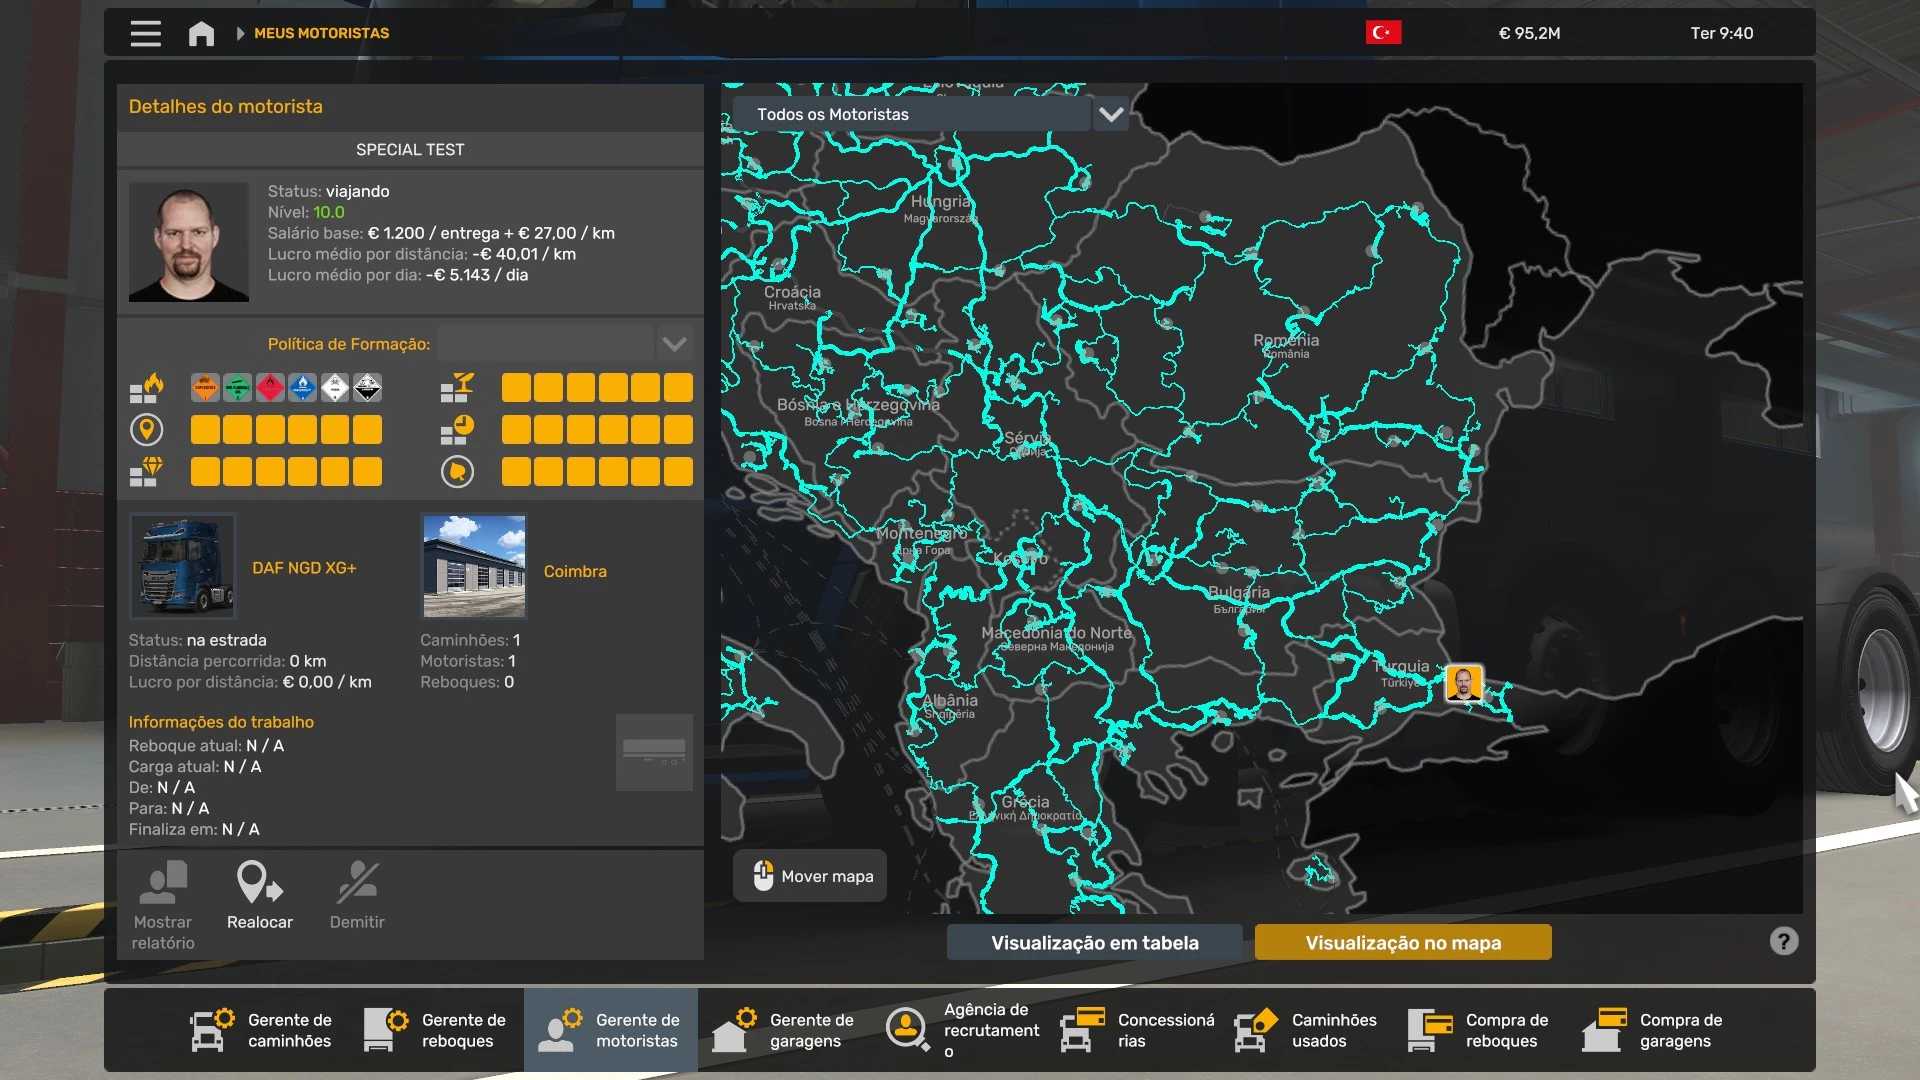Viewport: 1920px width, 1080px height.
Task: Open the hamburger main menu
Action: (x=145, y=33)
